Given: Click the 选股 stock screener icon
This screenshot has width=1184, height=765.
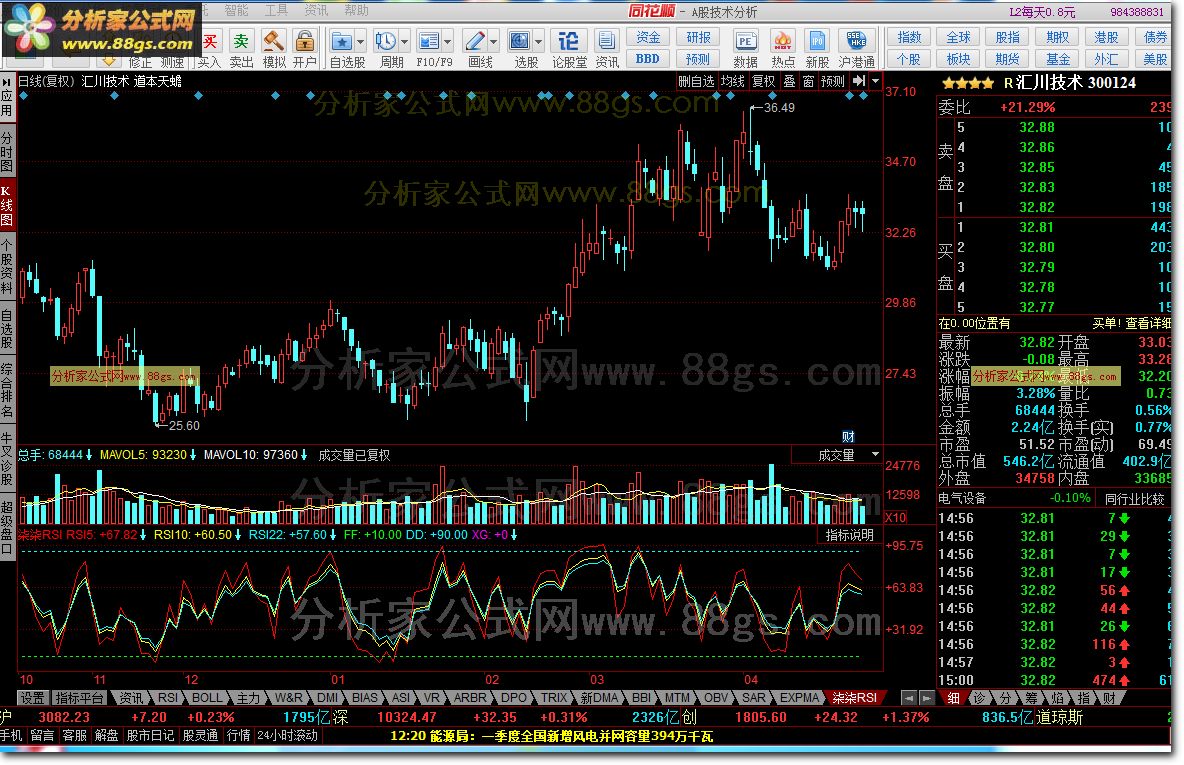Looking at the screenshot, I should (520, 42).
